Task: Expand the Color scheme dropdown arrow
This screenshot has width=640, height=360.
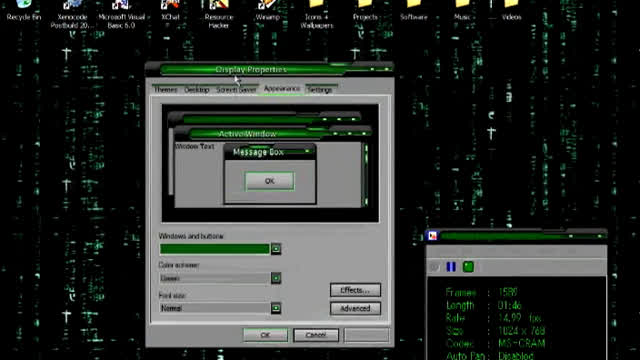Action: point(276,278)
